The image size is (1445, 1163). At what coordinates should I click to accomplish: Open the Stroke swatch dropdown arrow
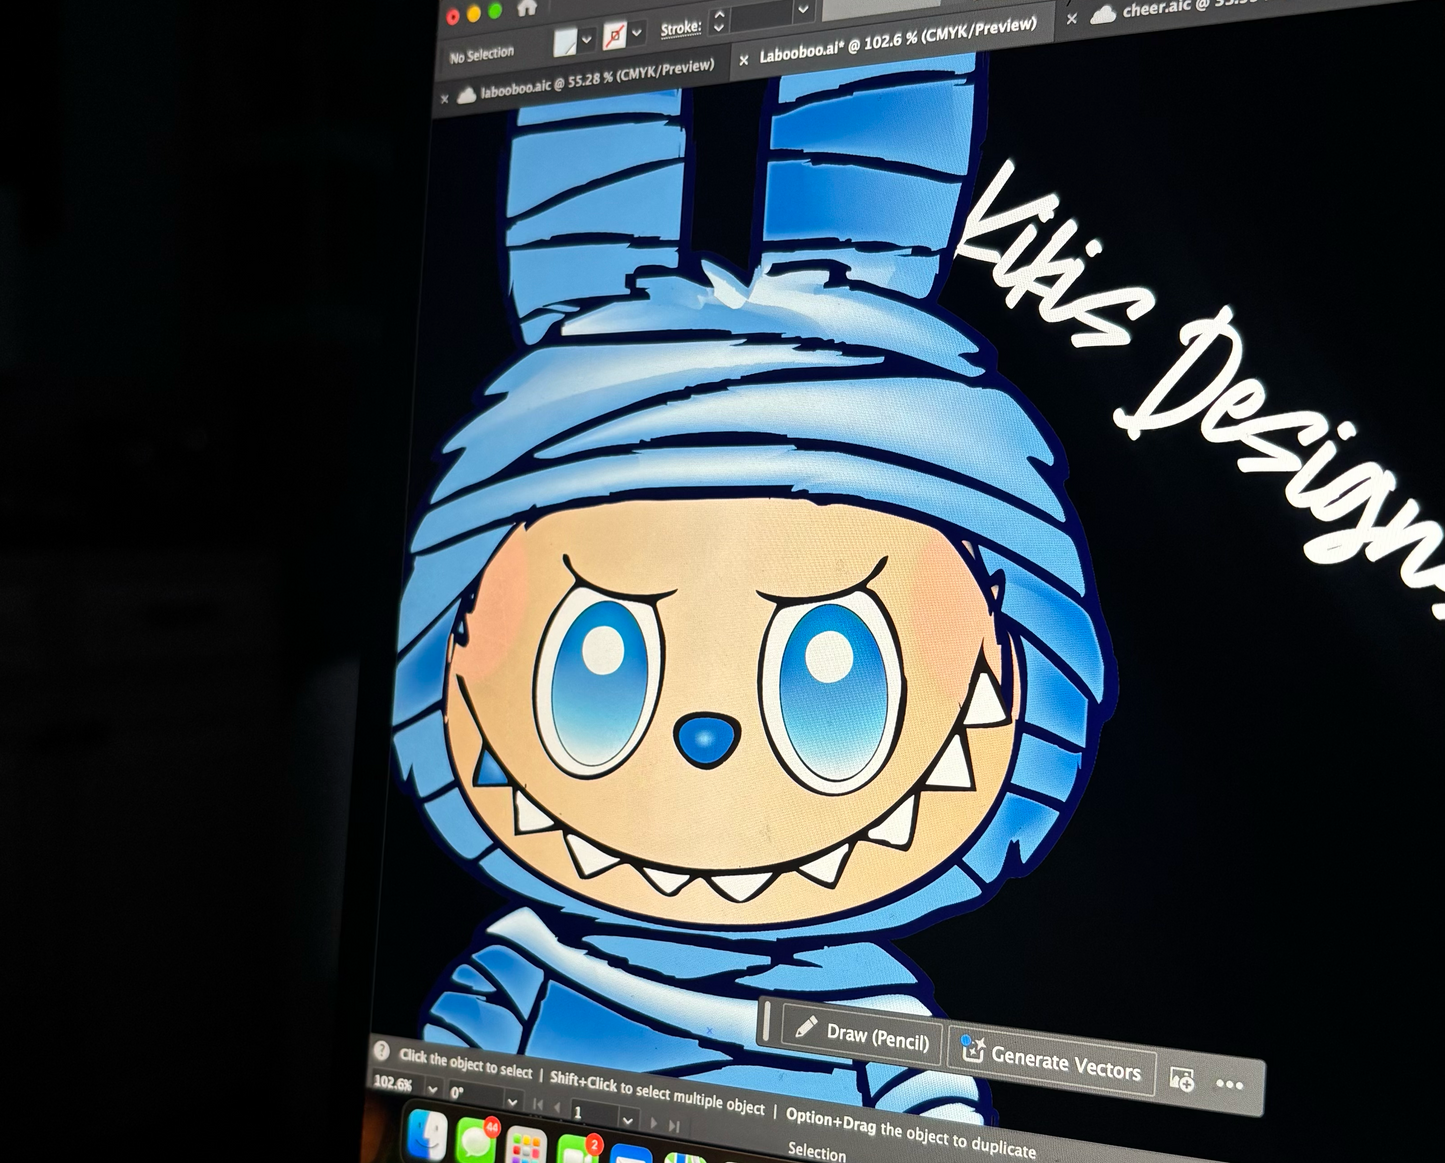(636, 32)
